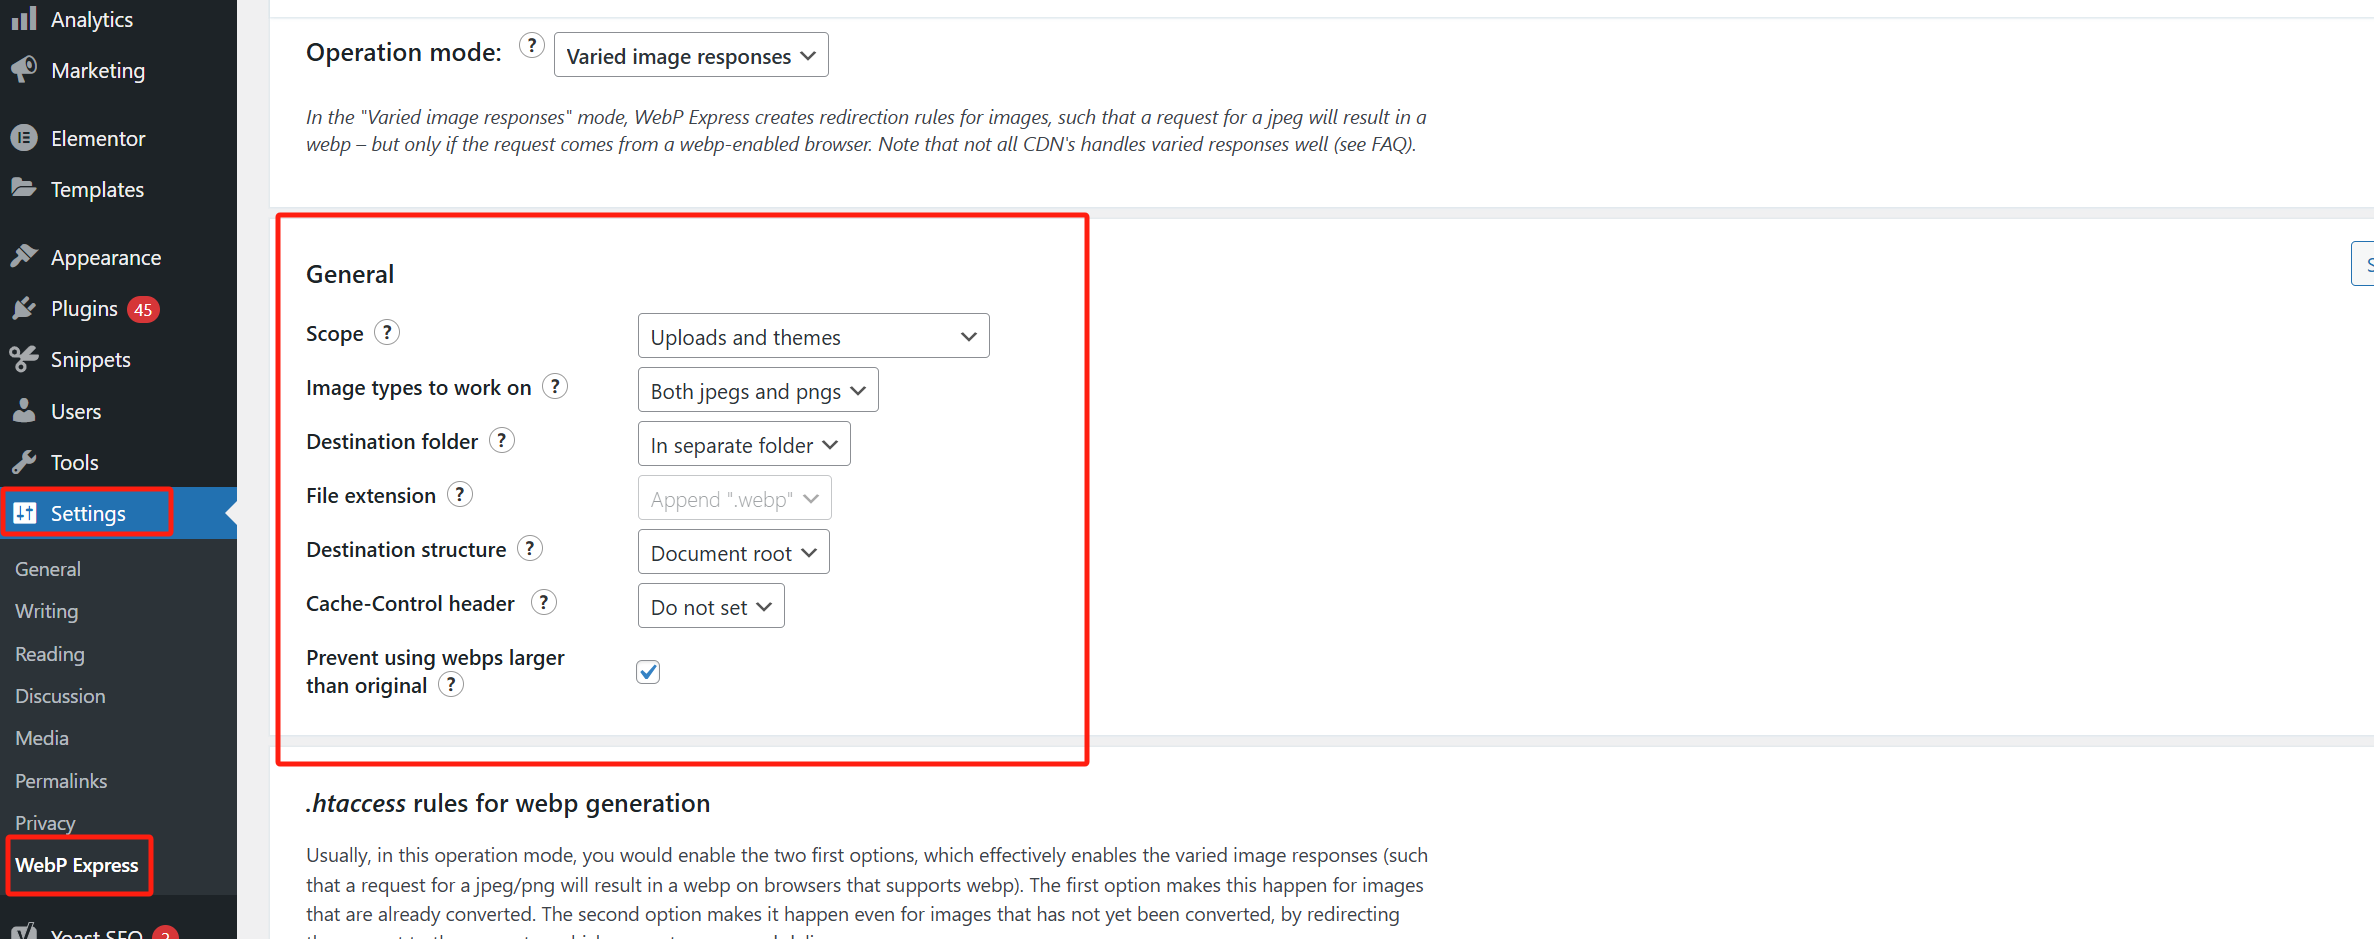Open Elementor sidebar menu item

point(98,139)
